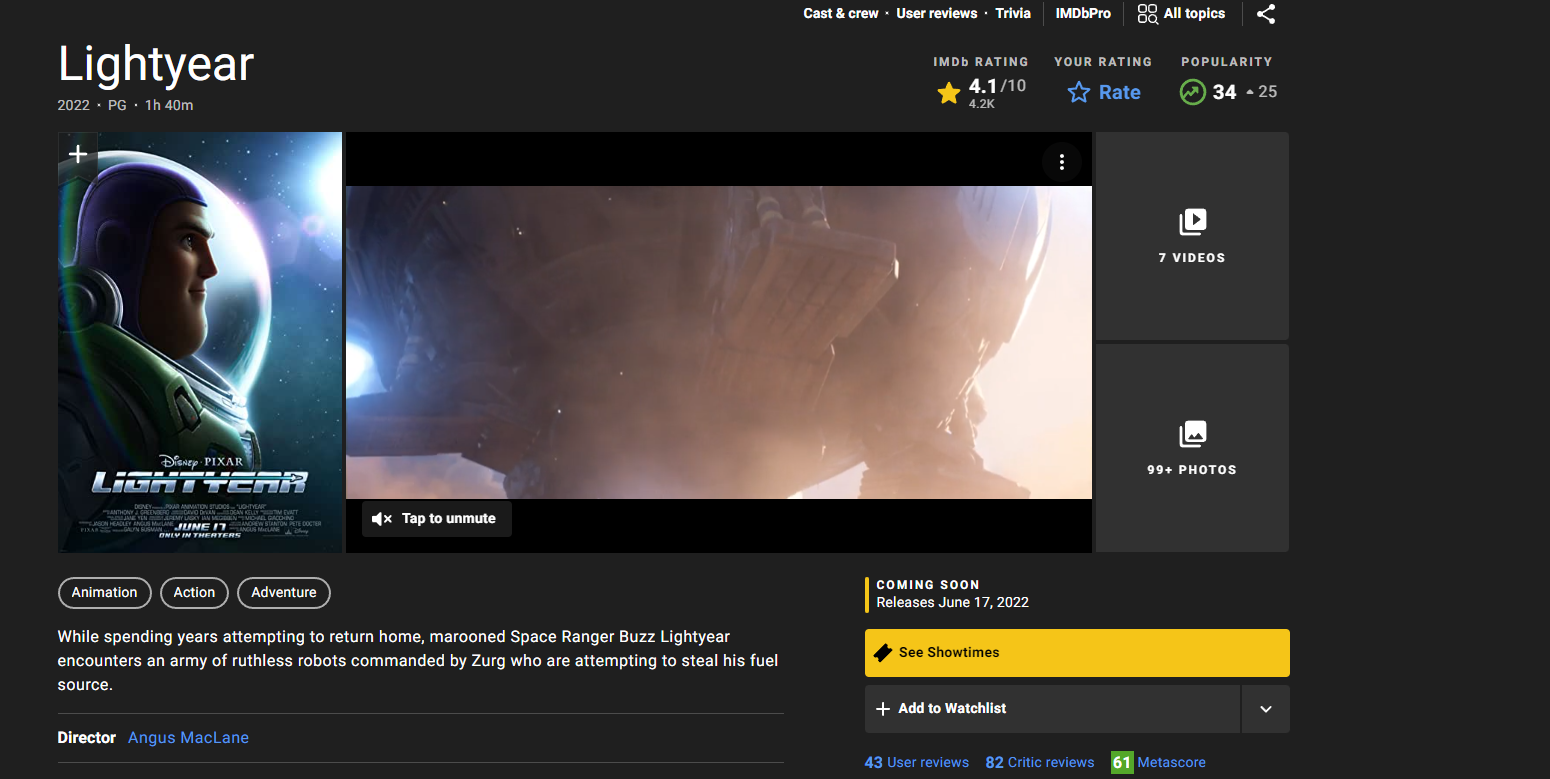1550x779 pixels.
Task: View the 43 User reviews
Action: pos(917,763)
